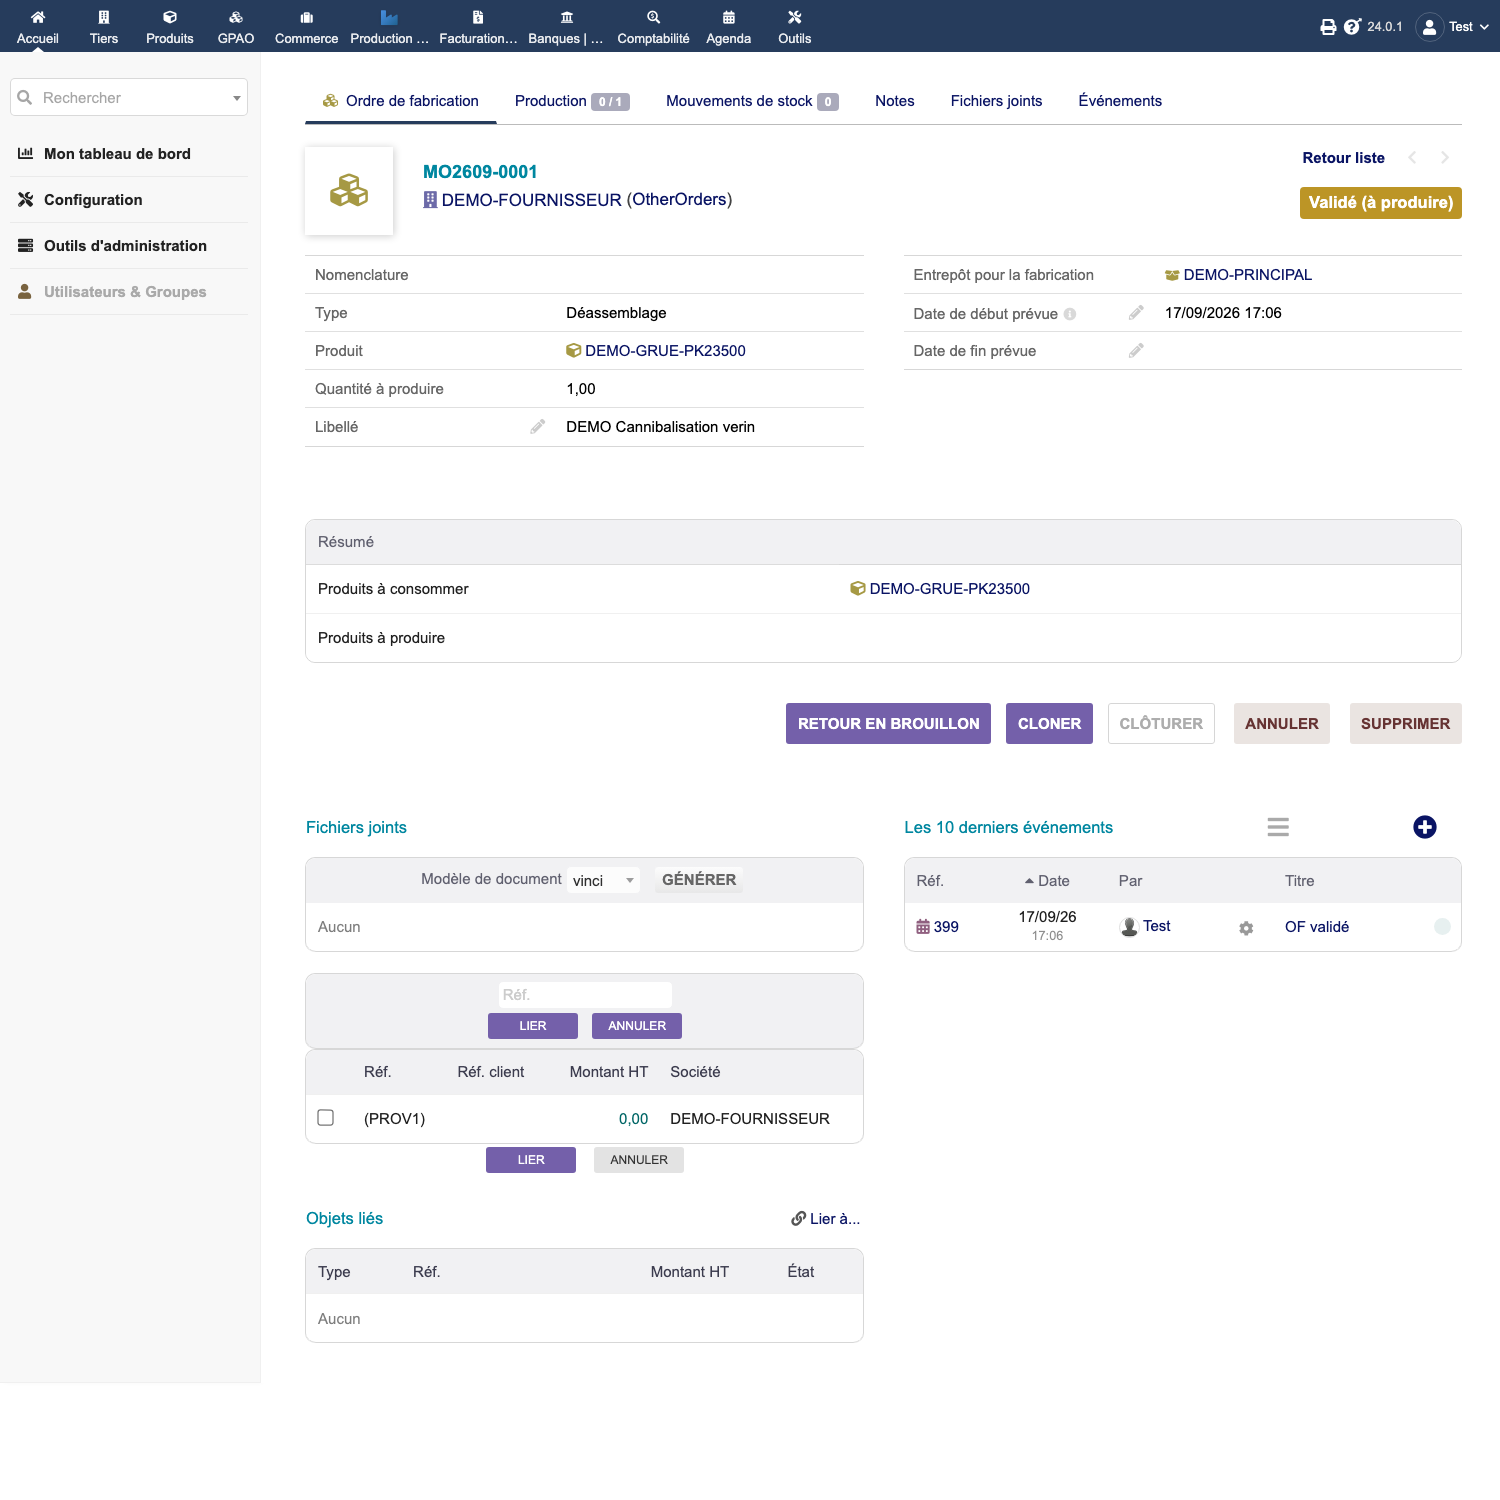Click the CLONER button
Viewport: 1500px width, 1500px height.
tap(1049, 723)
